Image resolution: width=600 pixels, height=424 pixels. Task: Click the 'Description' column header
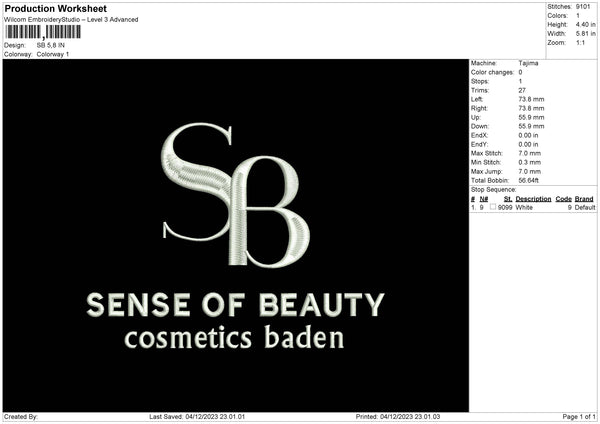[533, 199]
